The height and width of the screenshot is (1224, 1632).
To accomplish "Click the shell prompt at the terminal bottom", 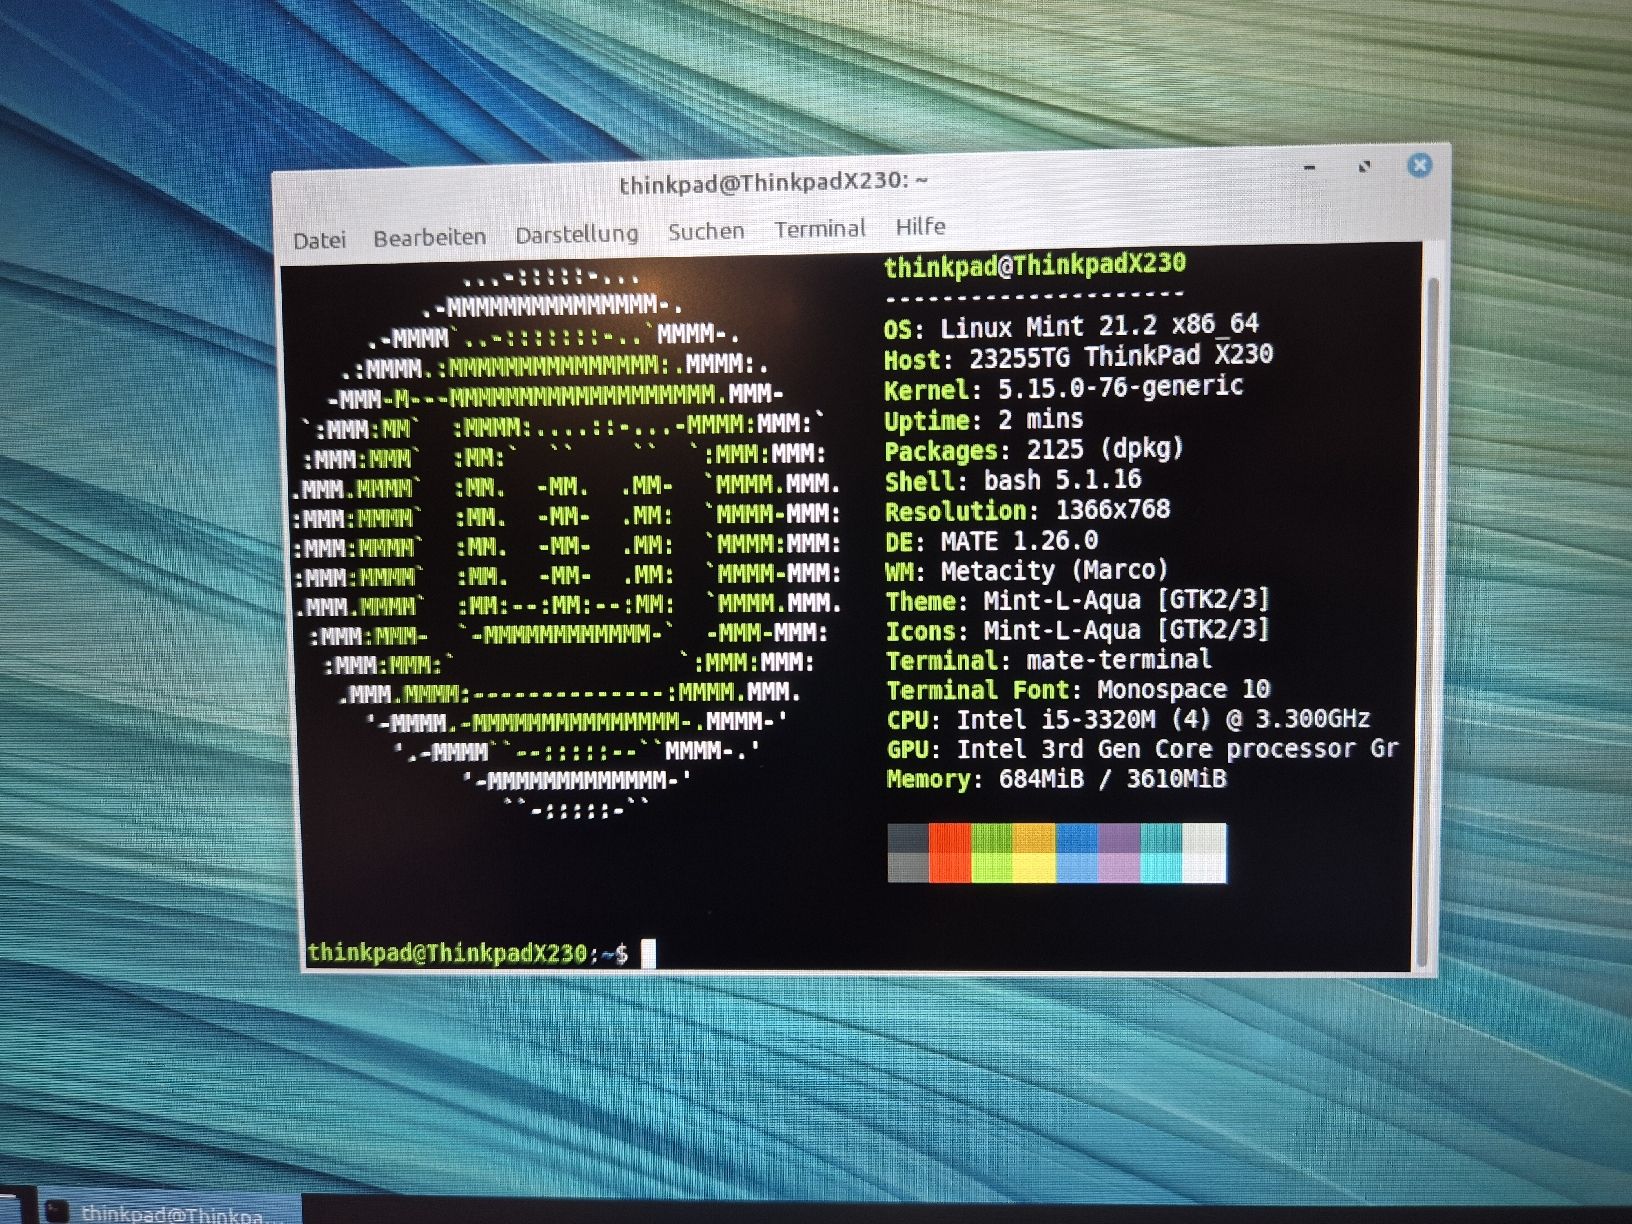I will 468,953.
